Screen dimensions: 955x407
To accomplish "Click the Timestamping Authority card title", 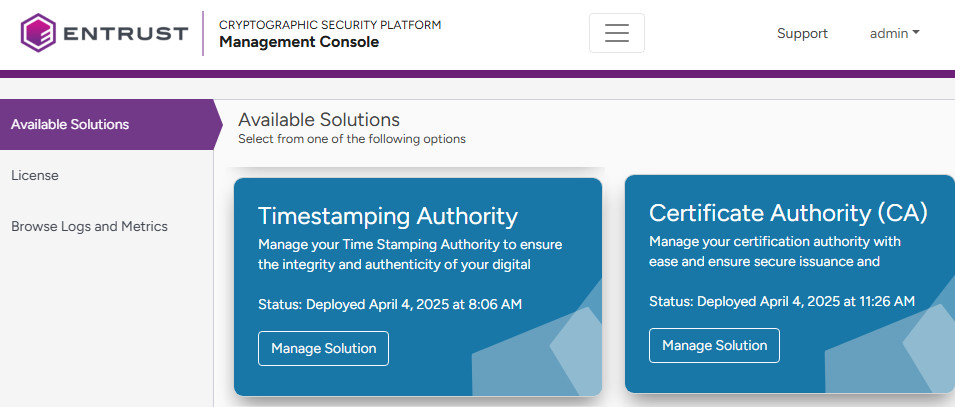I will pos(388,216).
